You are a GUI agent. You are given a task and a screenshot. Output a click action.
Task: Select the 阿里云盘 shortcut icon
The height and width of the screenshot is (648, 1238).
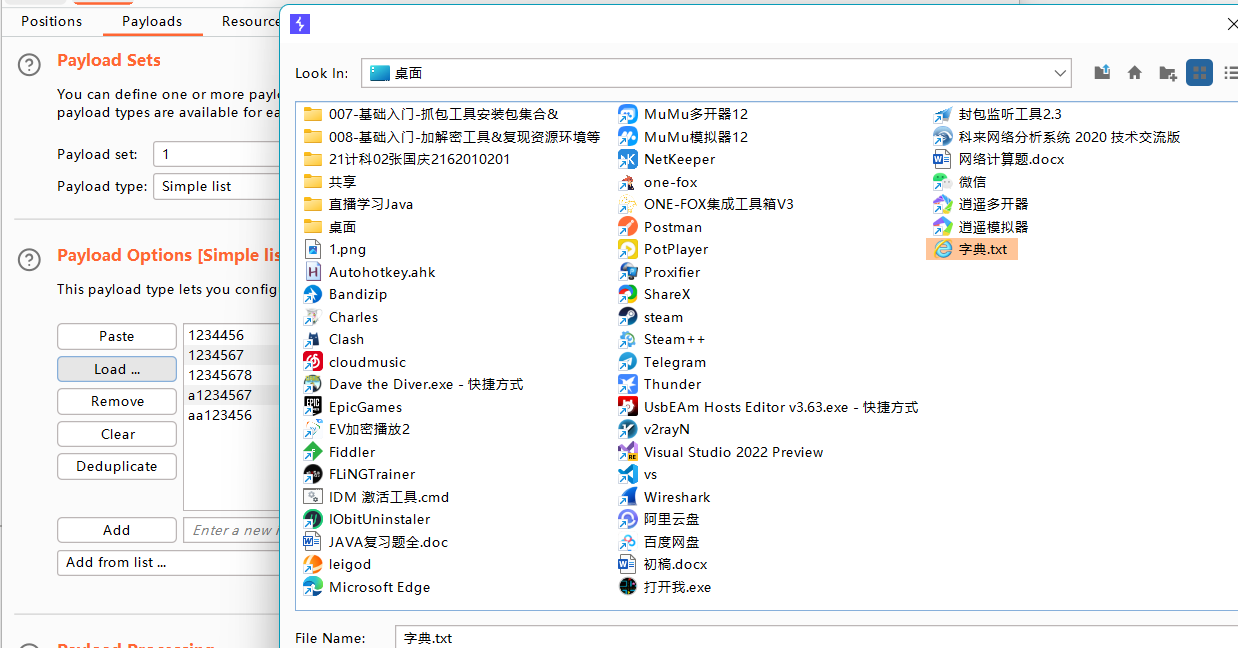(628, 519)
